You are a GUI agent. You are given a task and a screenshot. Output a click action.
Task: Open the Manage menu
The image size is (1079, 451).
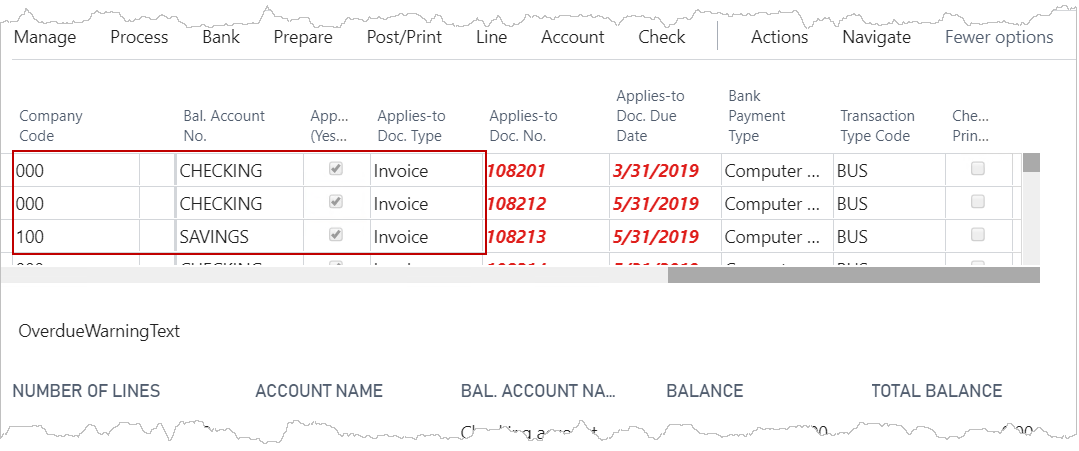pos(45,37)
